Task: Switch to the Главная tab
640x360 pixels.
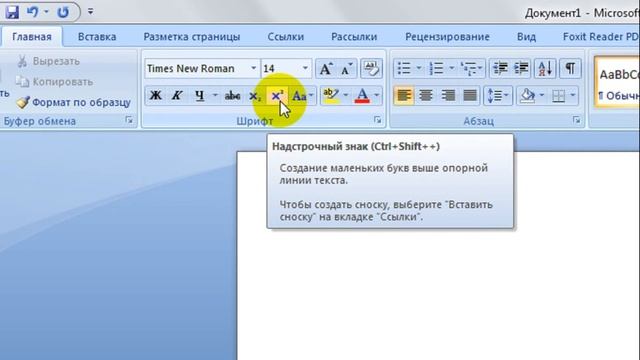Action: [32, 37]
